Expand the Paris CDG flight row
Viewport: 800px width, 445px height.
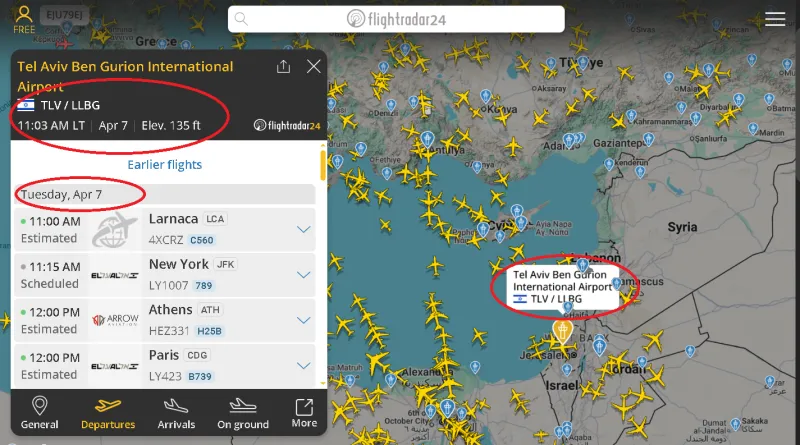304,365
